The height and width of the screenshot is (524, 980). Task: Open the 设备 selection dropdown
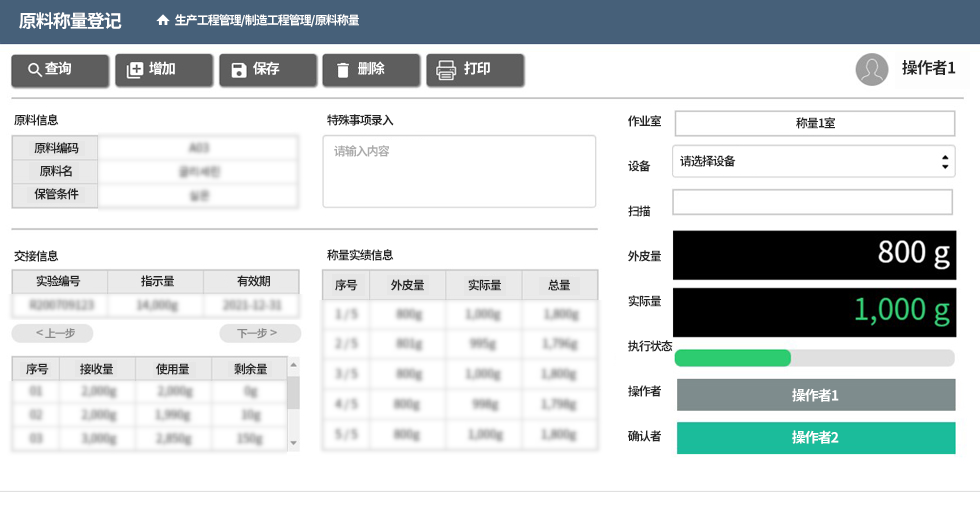[x=815, y=161]
